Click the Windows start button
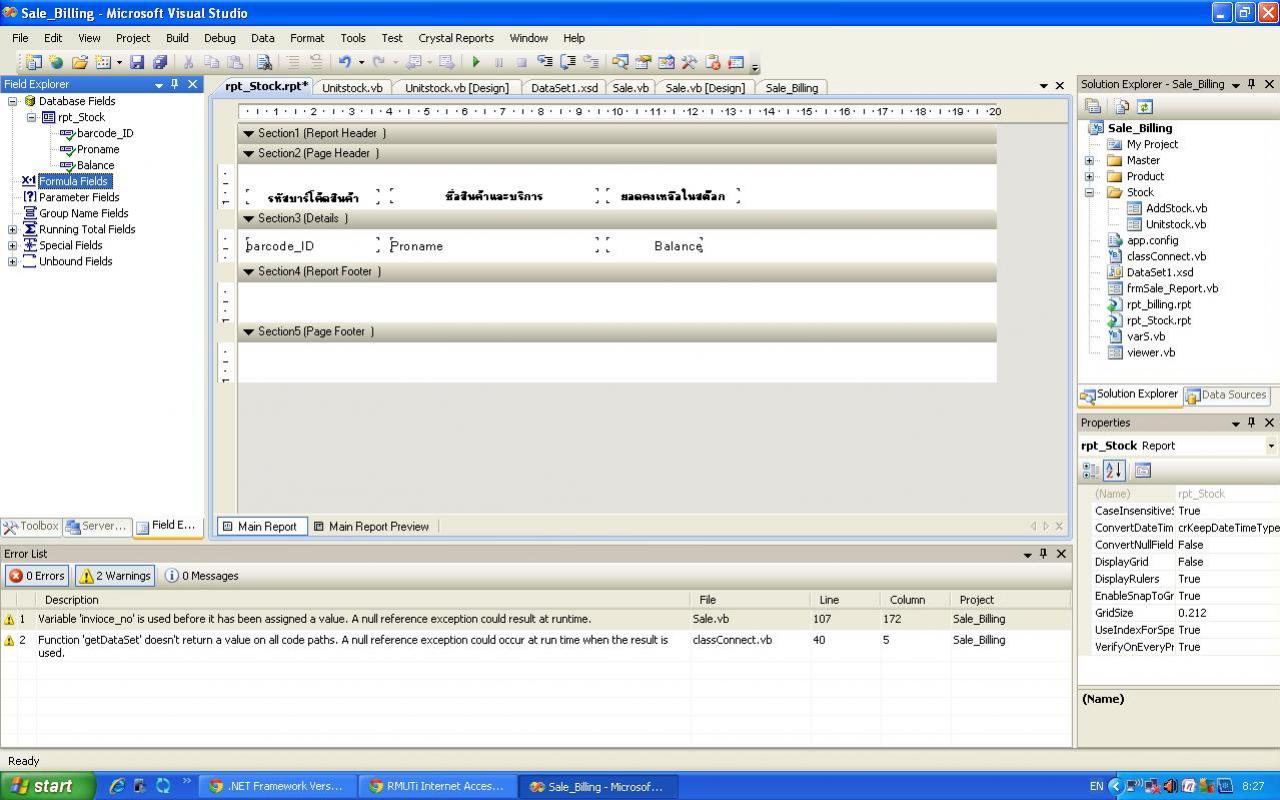This screenshot has width=1280, height=800. tap(47, 786)
